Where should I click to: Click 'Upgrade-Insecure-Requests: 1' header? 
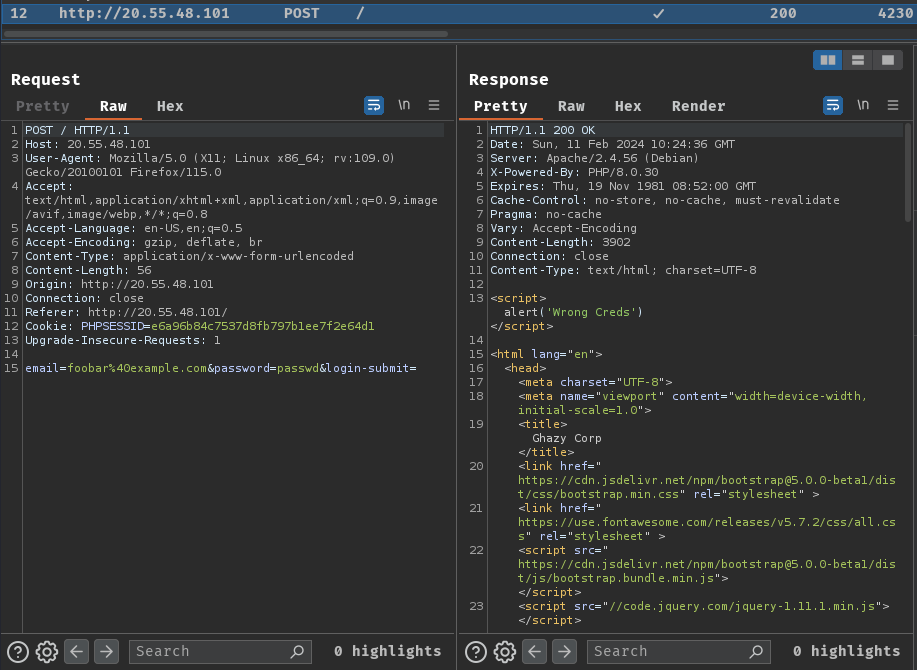coord(123,340)
